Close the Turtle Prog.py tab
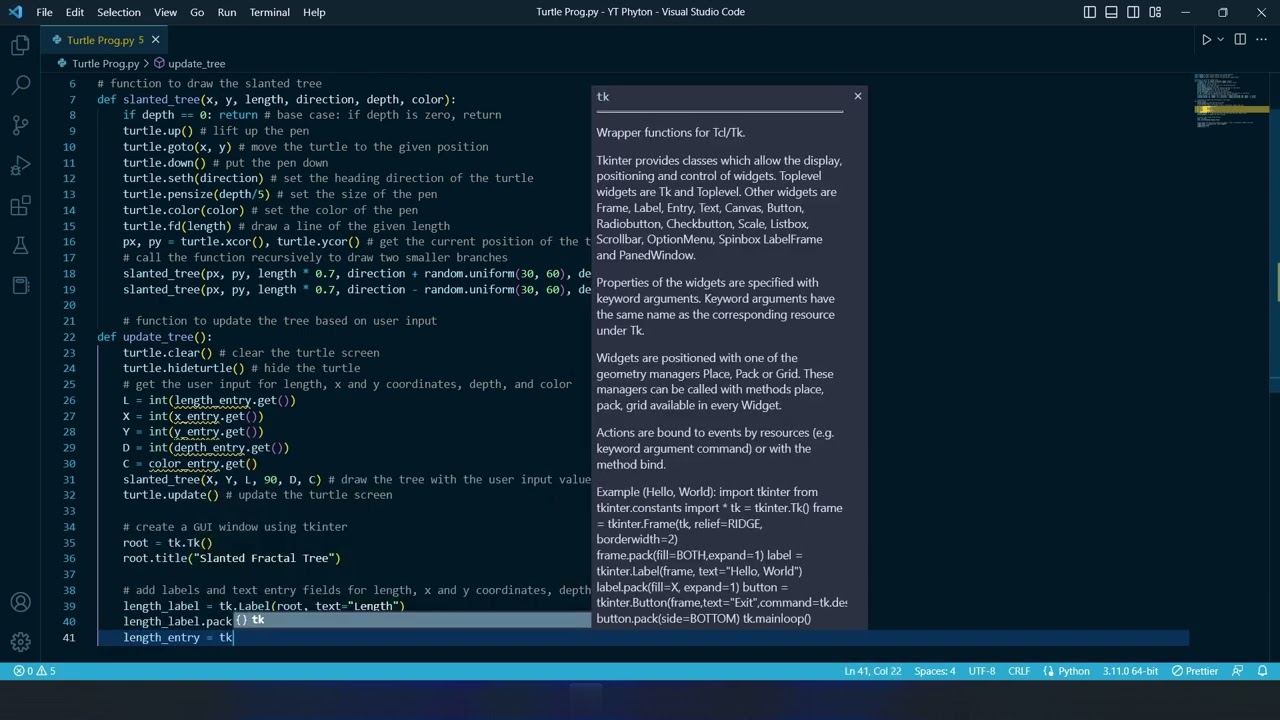This screenshot has height=720, width=1280. click(155, 40)
